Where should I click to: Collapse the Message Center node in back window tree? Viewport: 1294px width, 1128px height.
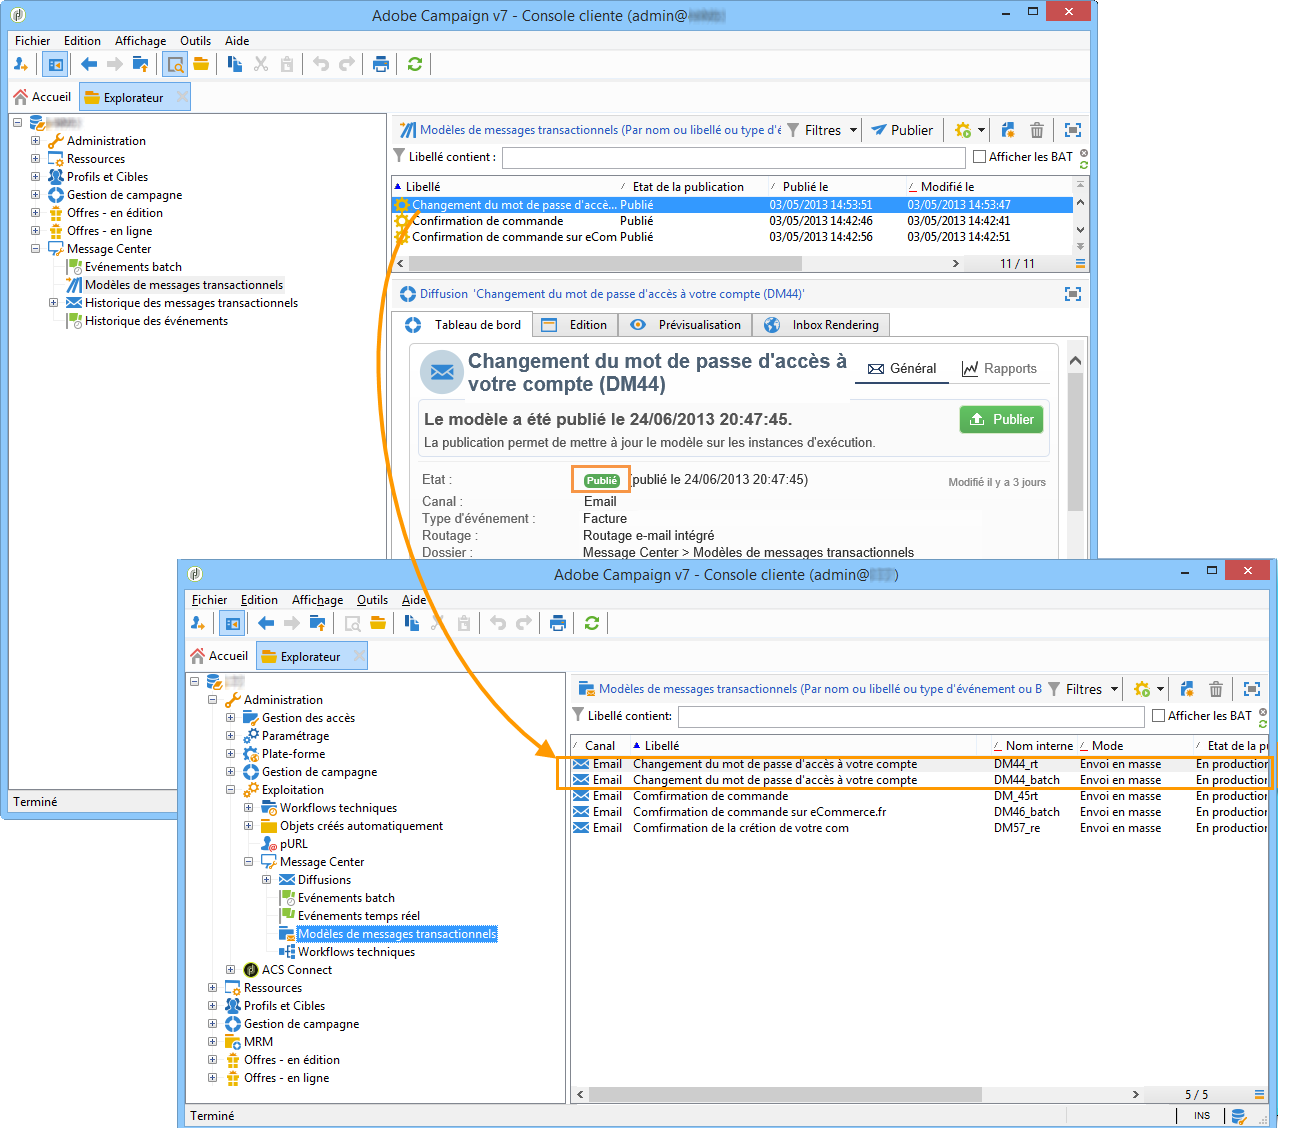pos(36,249)
